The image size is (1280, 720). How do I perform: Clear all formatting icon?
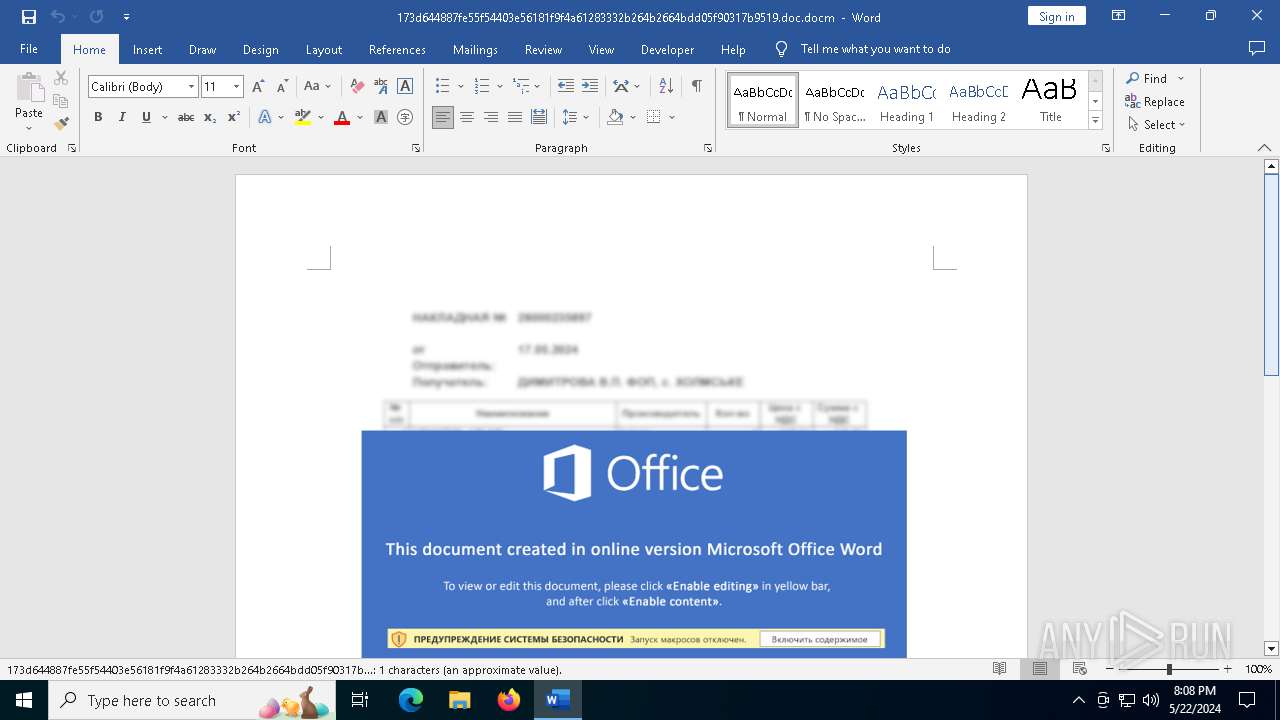pyautogui.click(x=357, y=87)
